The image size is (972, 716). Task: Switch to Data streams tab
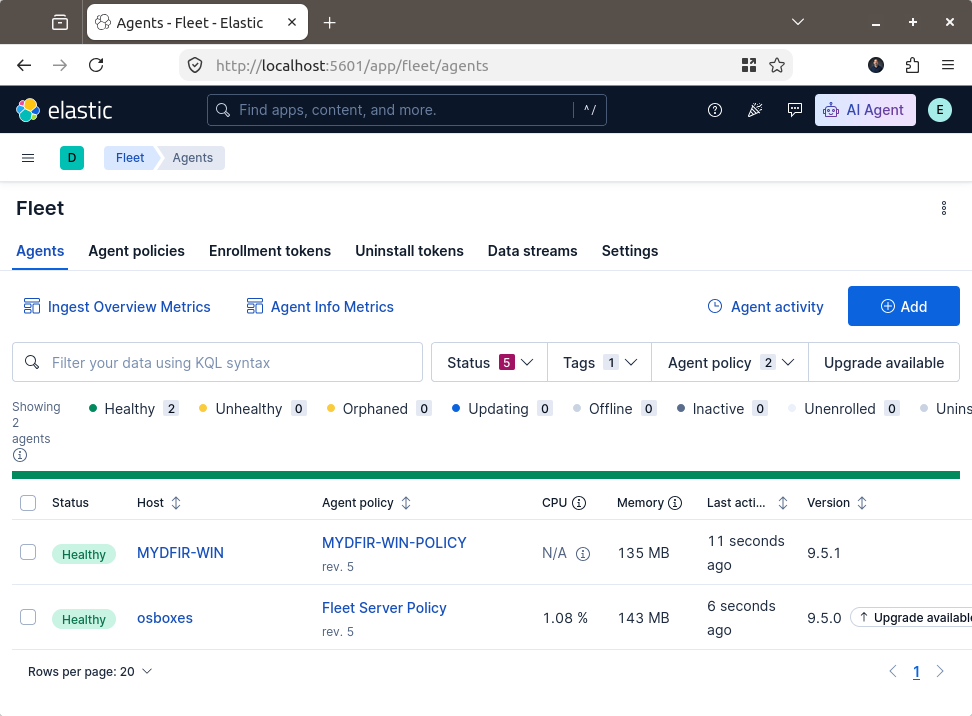coord(532,251)
